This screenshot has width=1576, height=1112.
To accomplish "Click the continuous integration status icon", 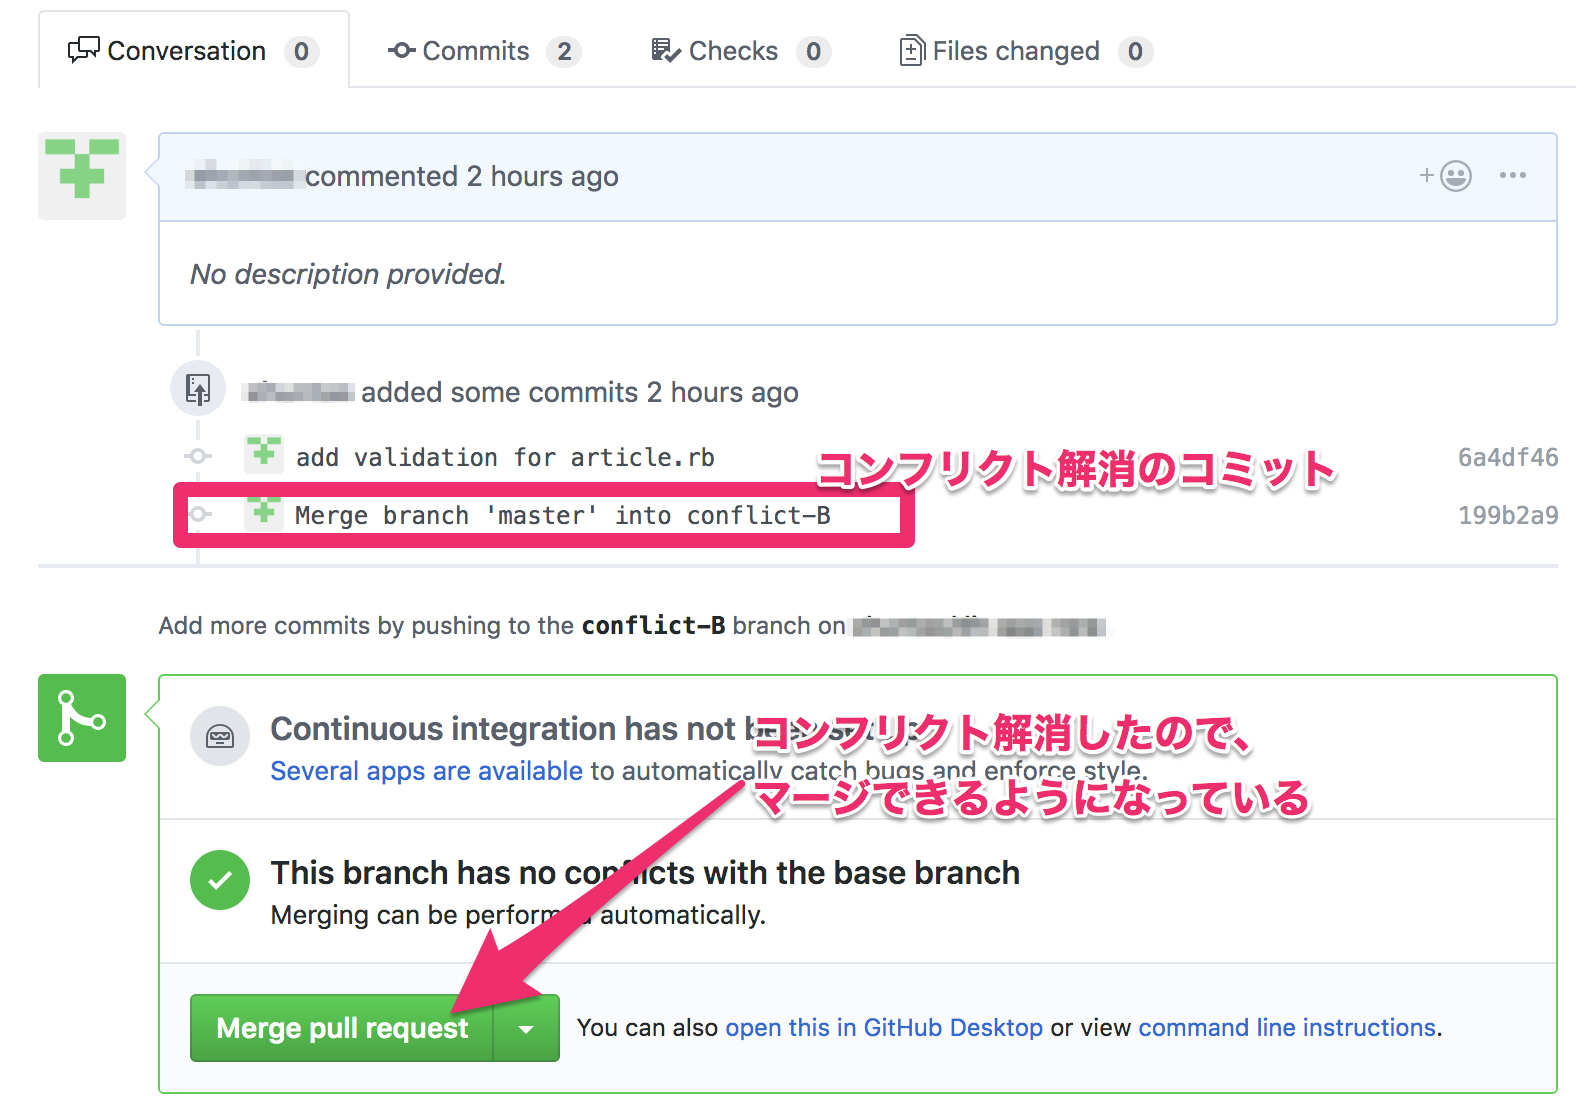I will click(220, 737).
